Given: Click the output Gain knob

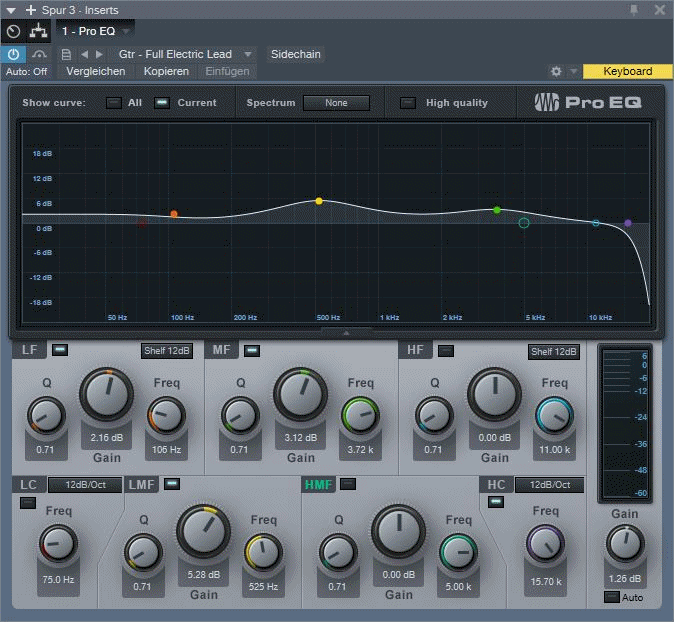Looking at the screenshot, I should 625,544.
